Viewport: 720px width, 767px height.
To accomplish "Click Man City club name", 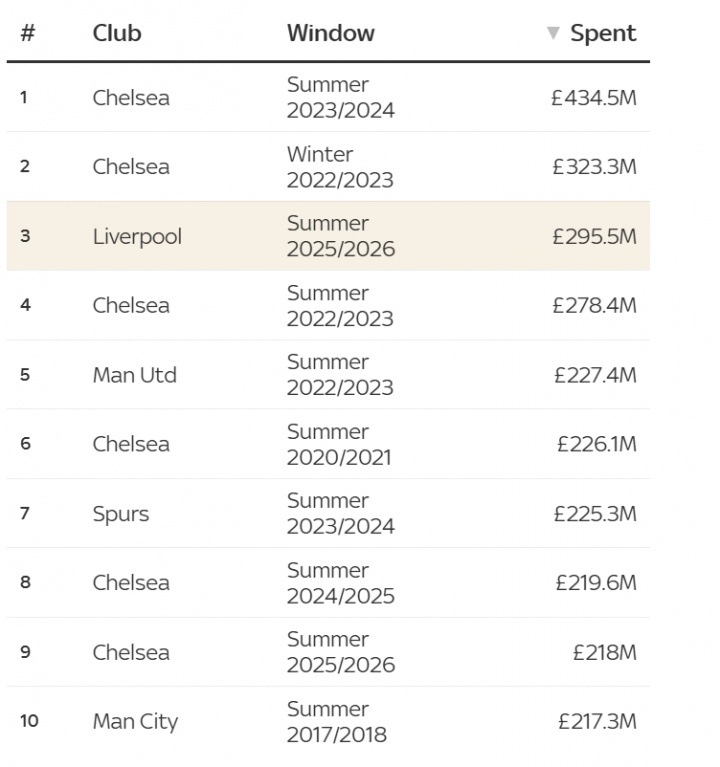I will (135, 721).
